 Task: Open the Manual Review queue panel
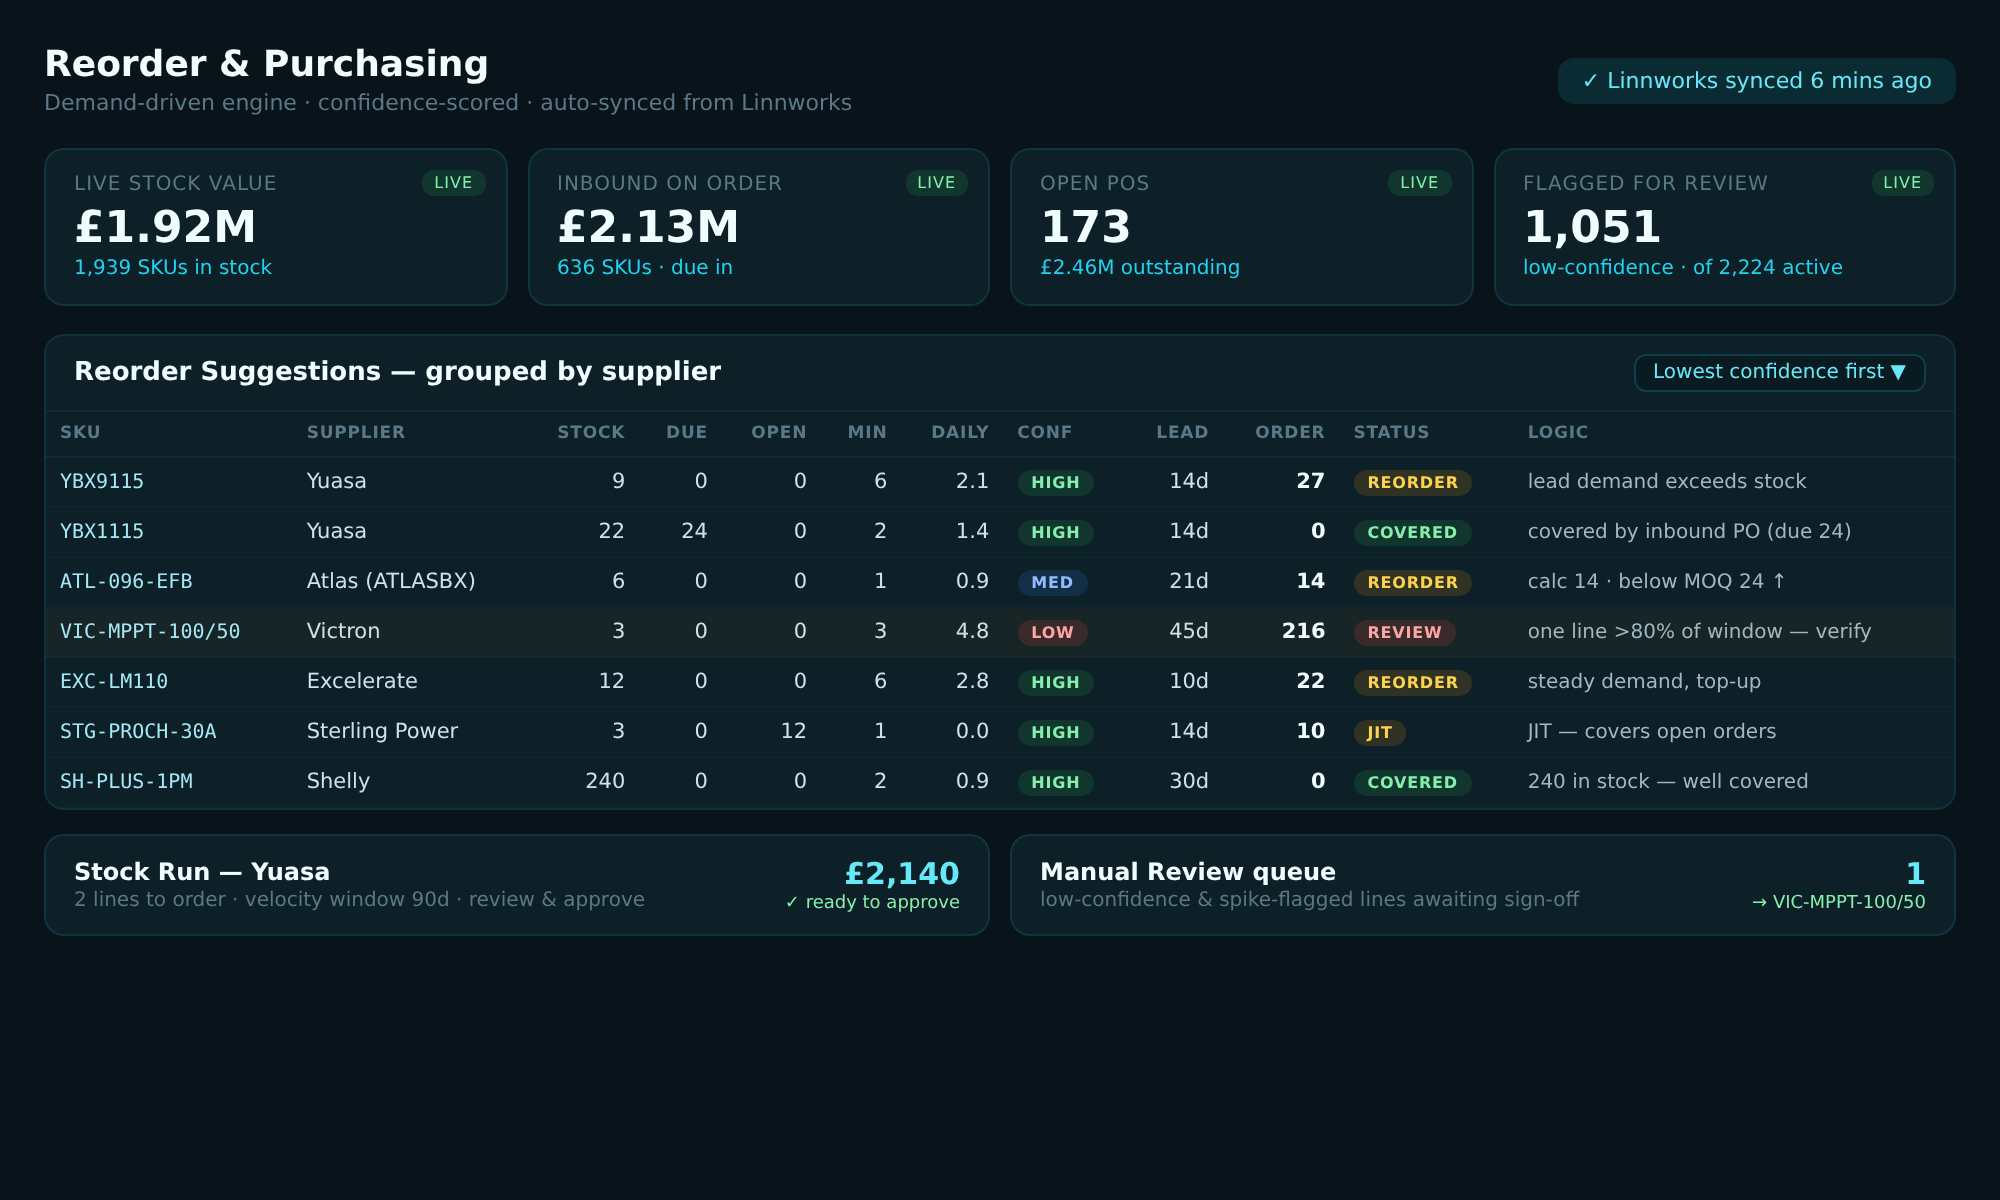(x=1482, y=885)
